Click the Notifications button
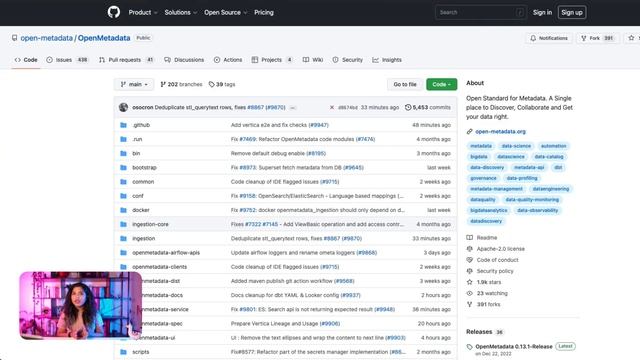Screen dimensions: 640x360 click(x=549, y=38)
